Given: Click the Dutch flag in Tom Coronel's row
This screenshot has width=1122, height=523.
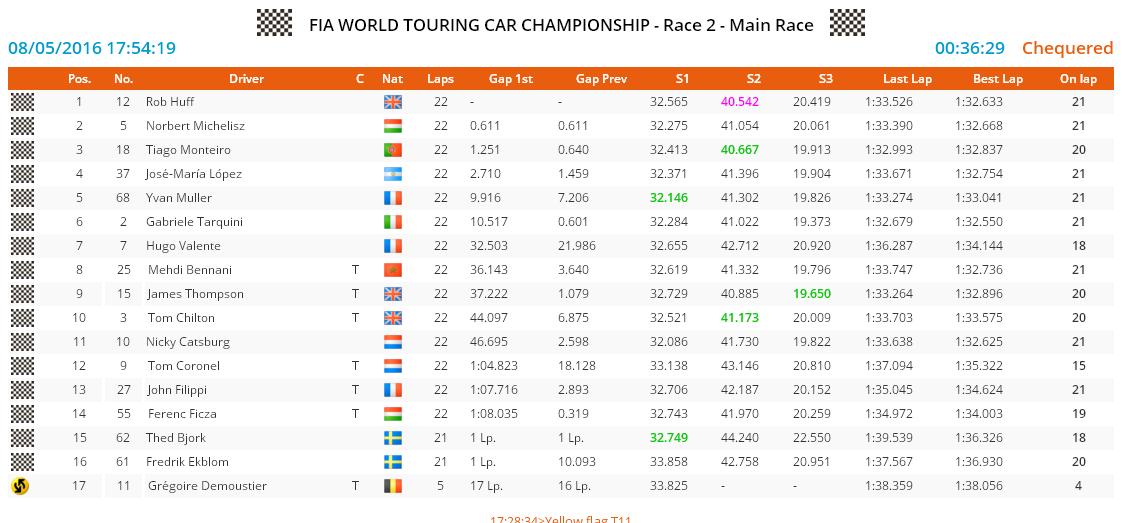Looking at the screenshot, I should [x=393, y=366].
